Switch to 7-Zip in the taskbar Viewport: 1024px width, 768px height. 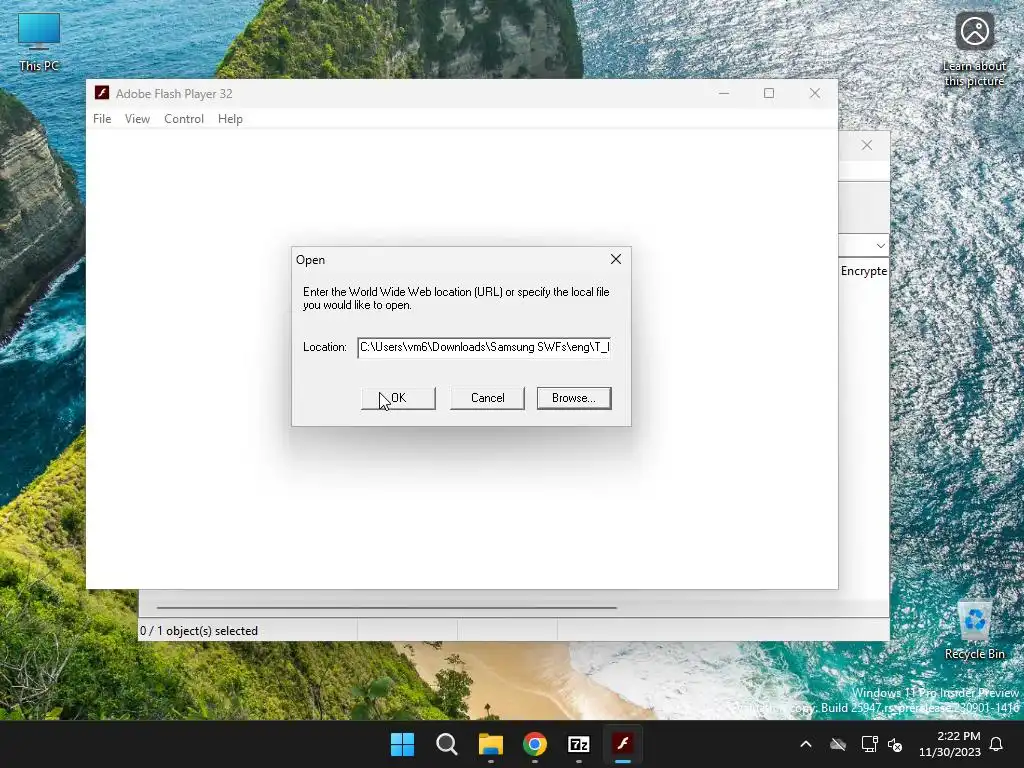[x=579, y=744]
